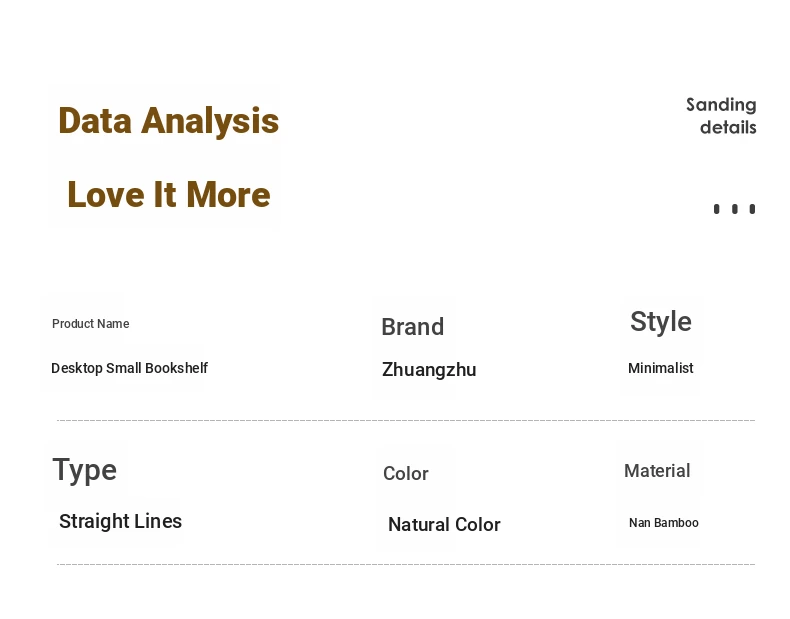Click the Style label
This screenshot has width=790, height=619.
point(661,322)
